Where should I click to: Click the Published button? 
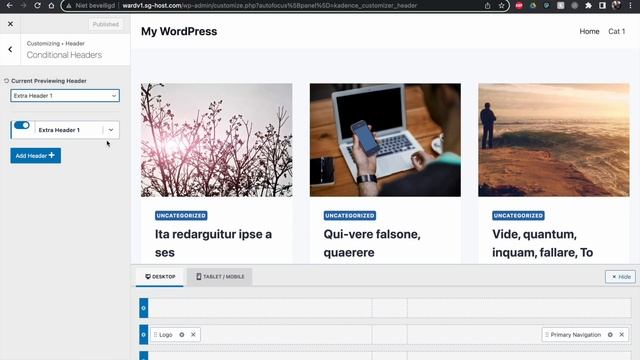(105, 24)
